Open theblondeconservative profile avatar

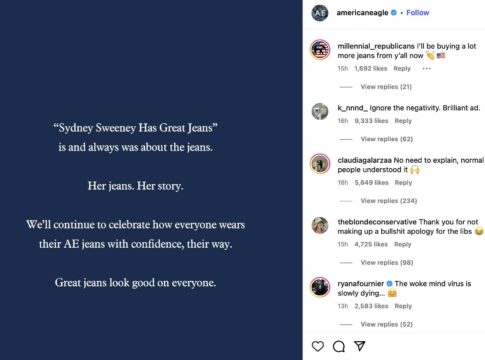pyautogui.click(x=320, y=225)
